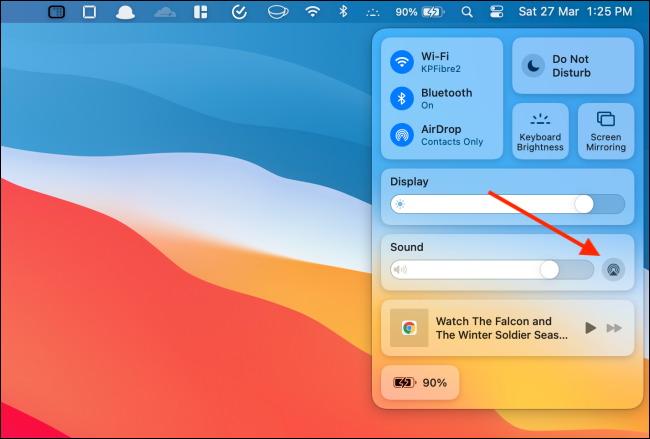The image size is (650, 439).
Task: Adjust the Sound volume slider
Action: tap(492, 270)
